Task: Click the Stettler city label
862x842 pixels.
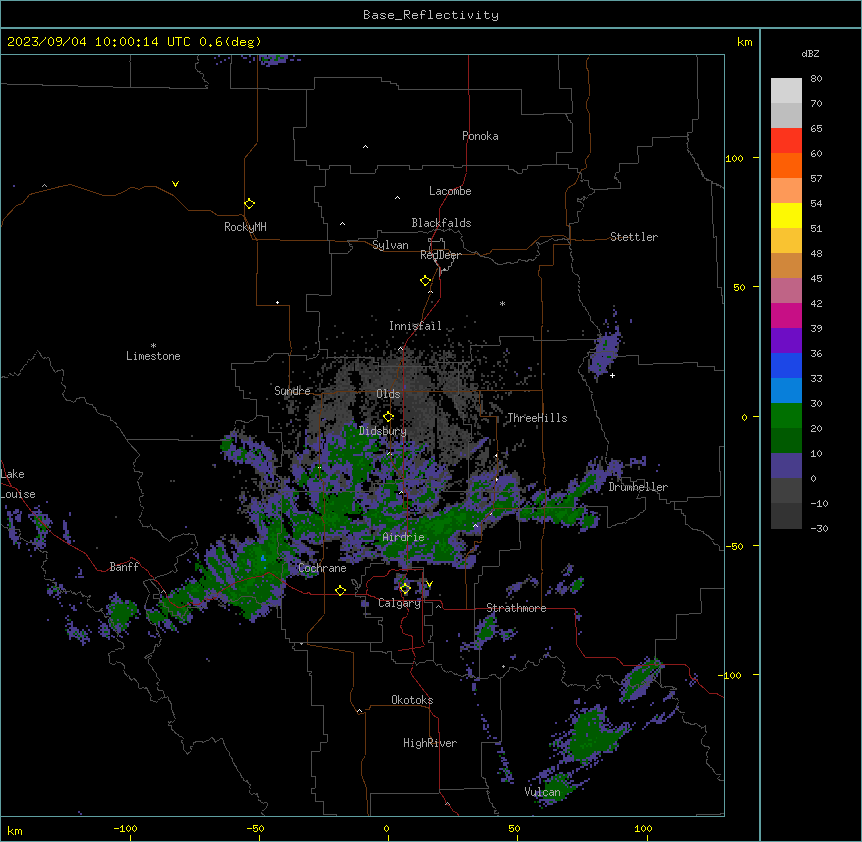Action: (x=633, y=237)
